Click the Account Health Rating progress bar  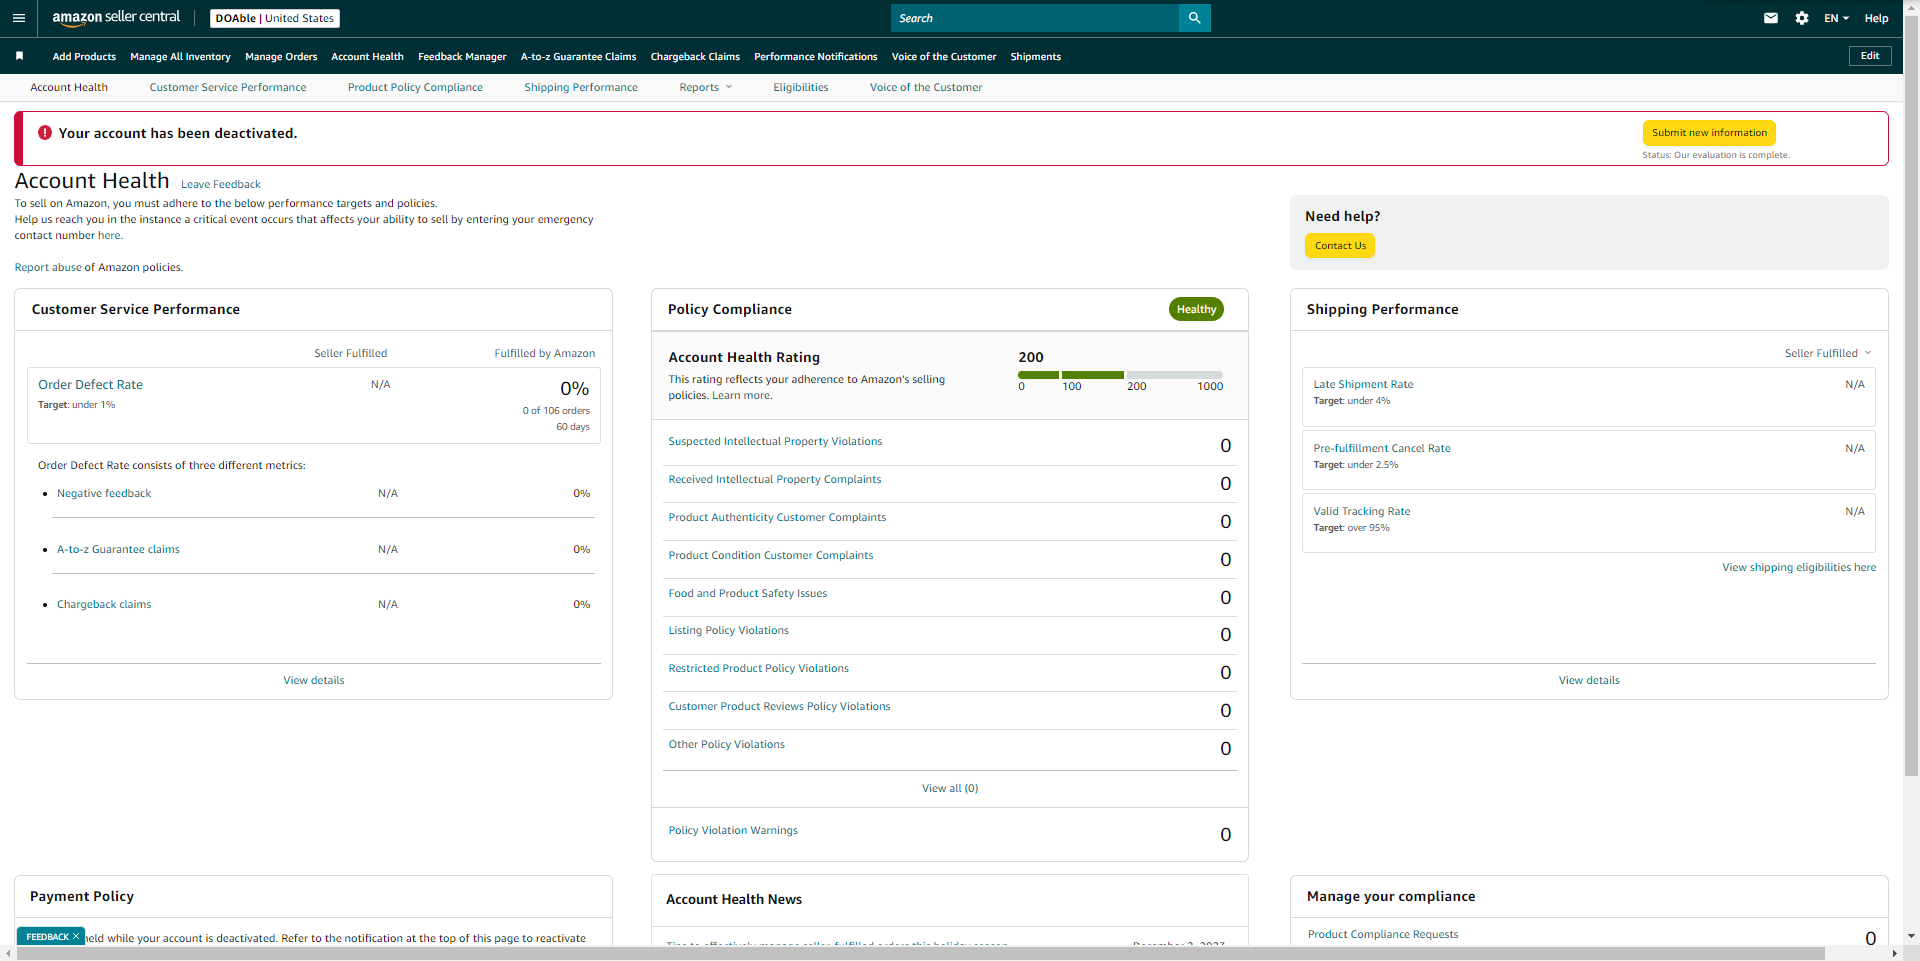coord(1120,375)
